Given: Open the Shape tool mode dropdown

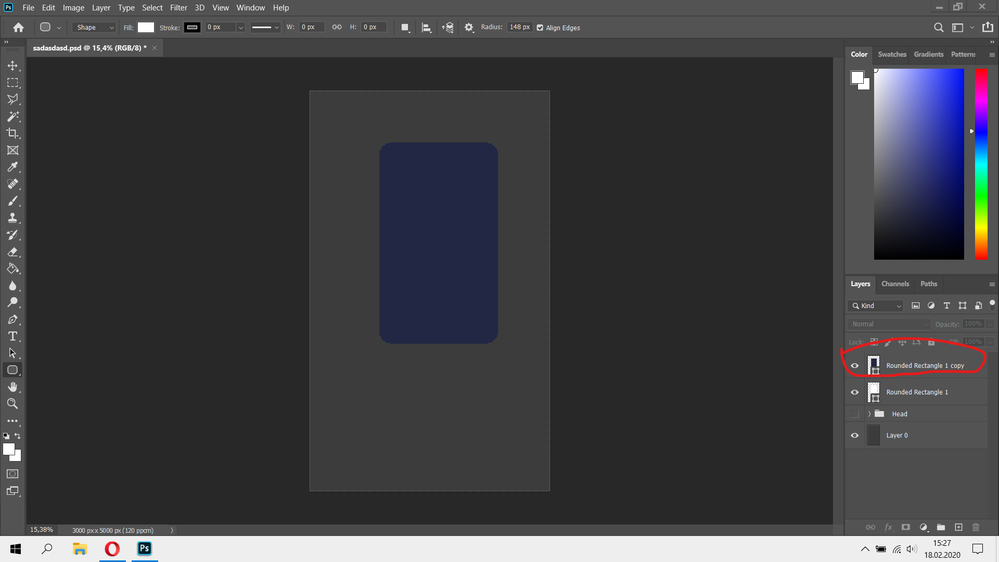Looking at the screenshot, I should pos(94,27).
